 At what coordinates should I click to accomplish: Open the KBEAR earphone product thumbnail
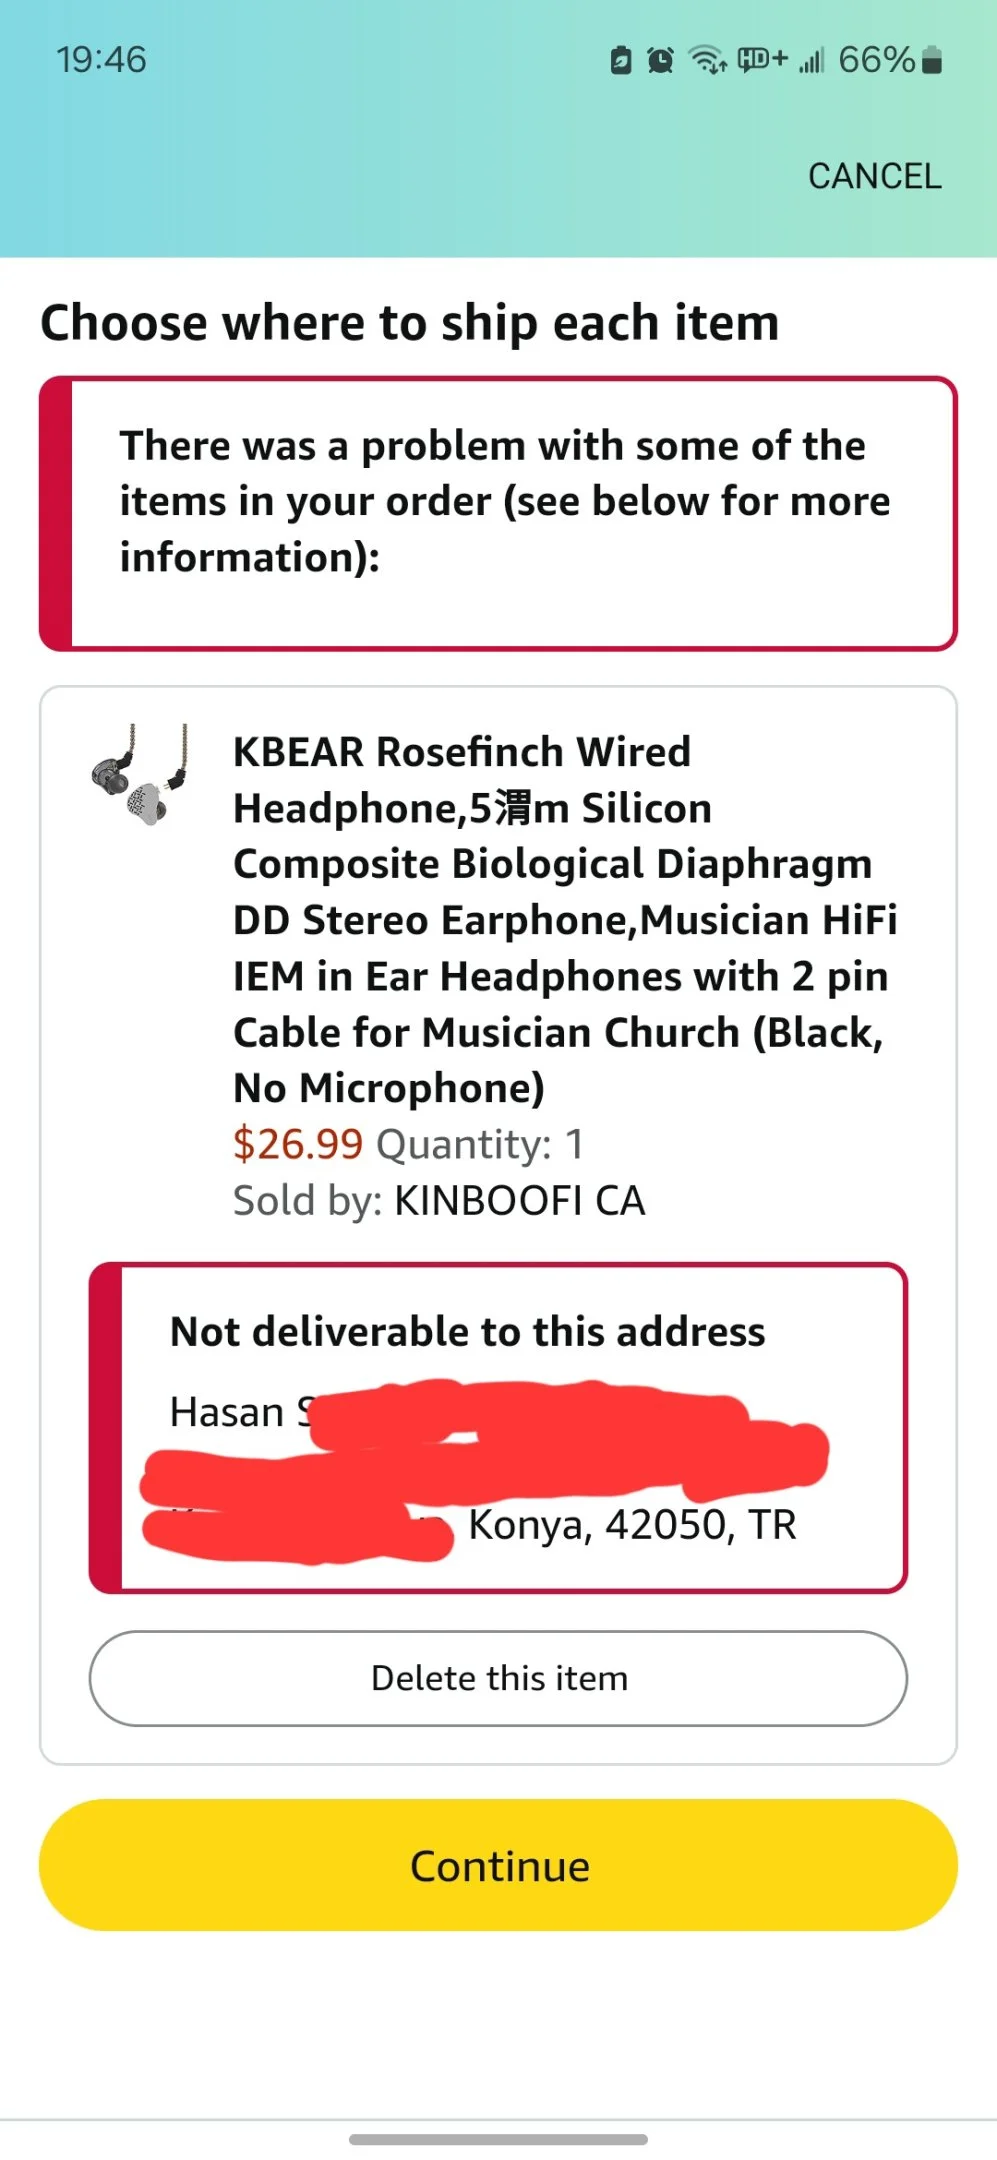[x=139, y=775]
